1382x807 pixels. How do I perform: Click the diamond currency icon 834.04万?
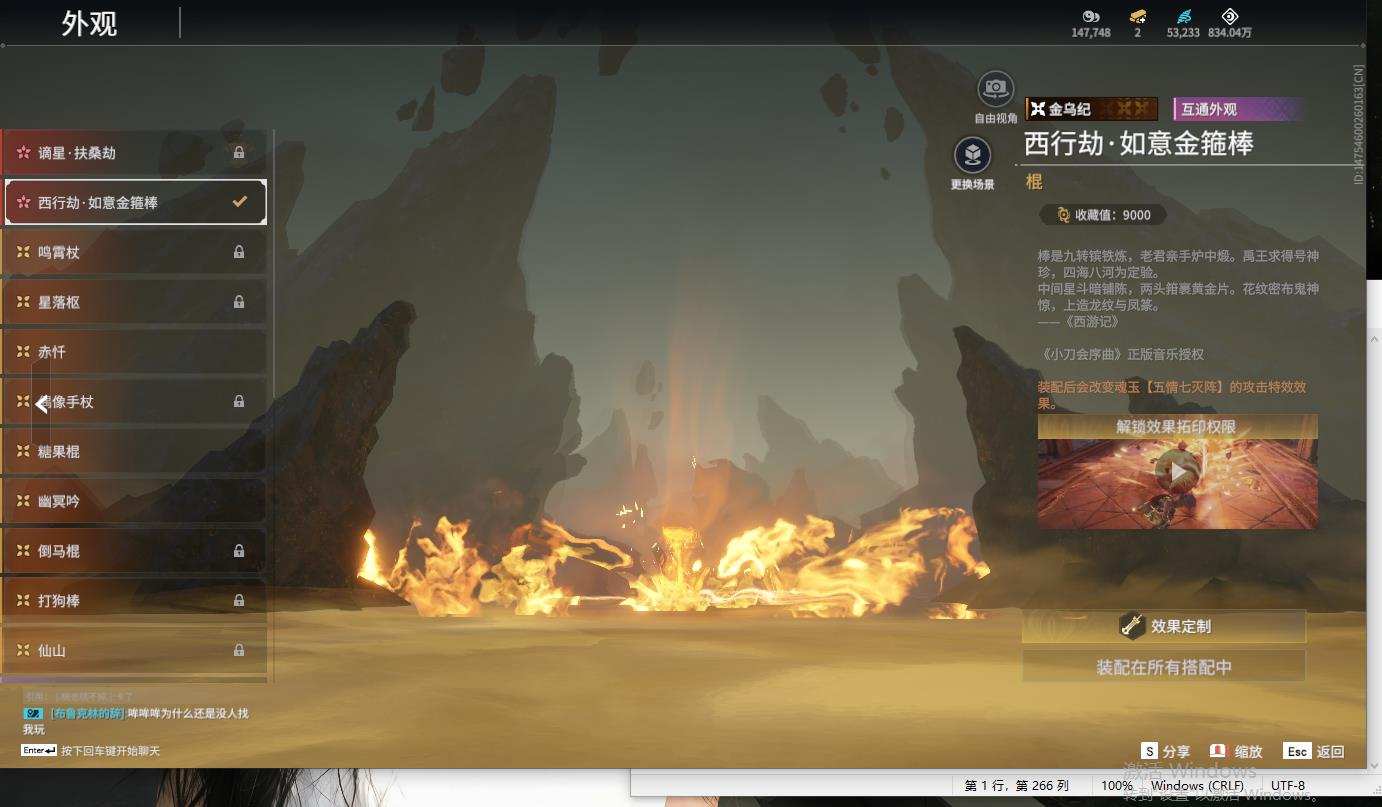(x=1230, y=17)
